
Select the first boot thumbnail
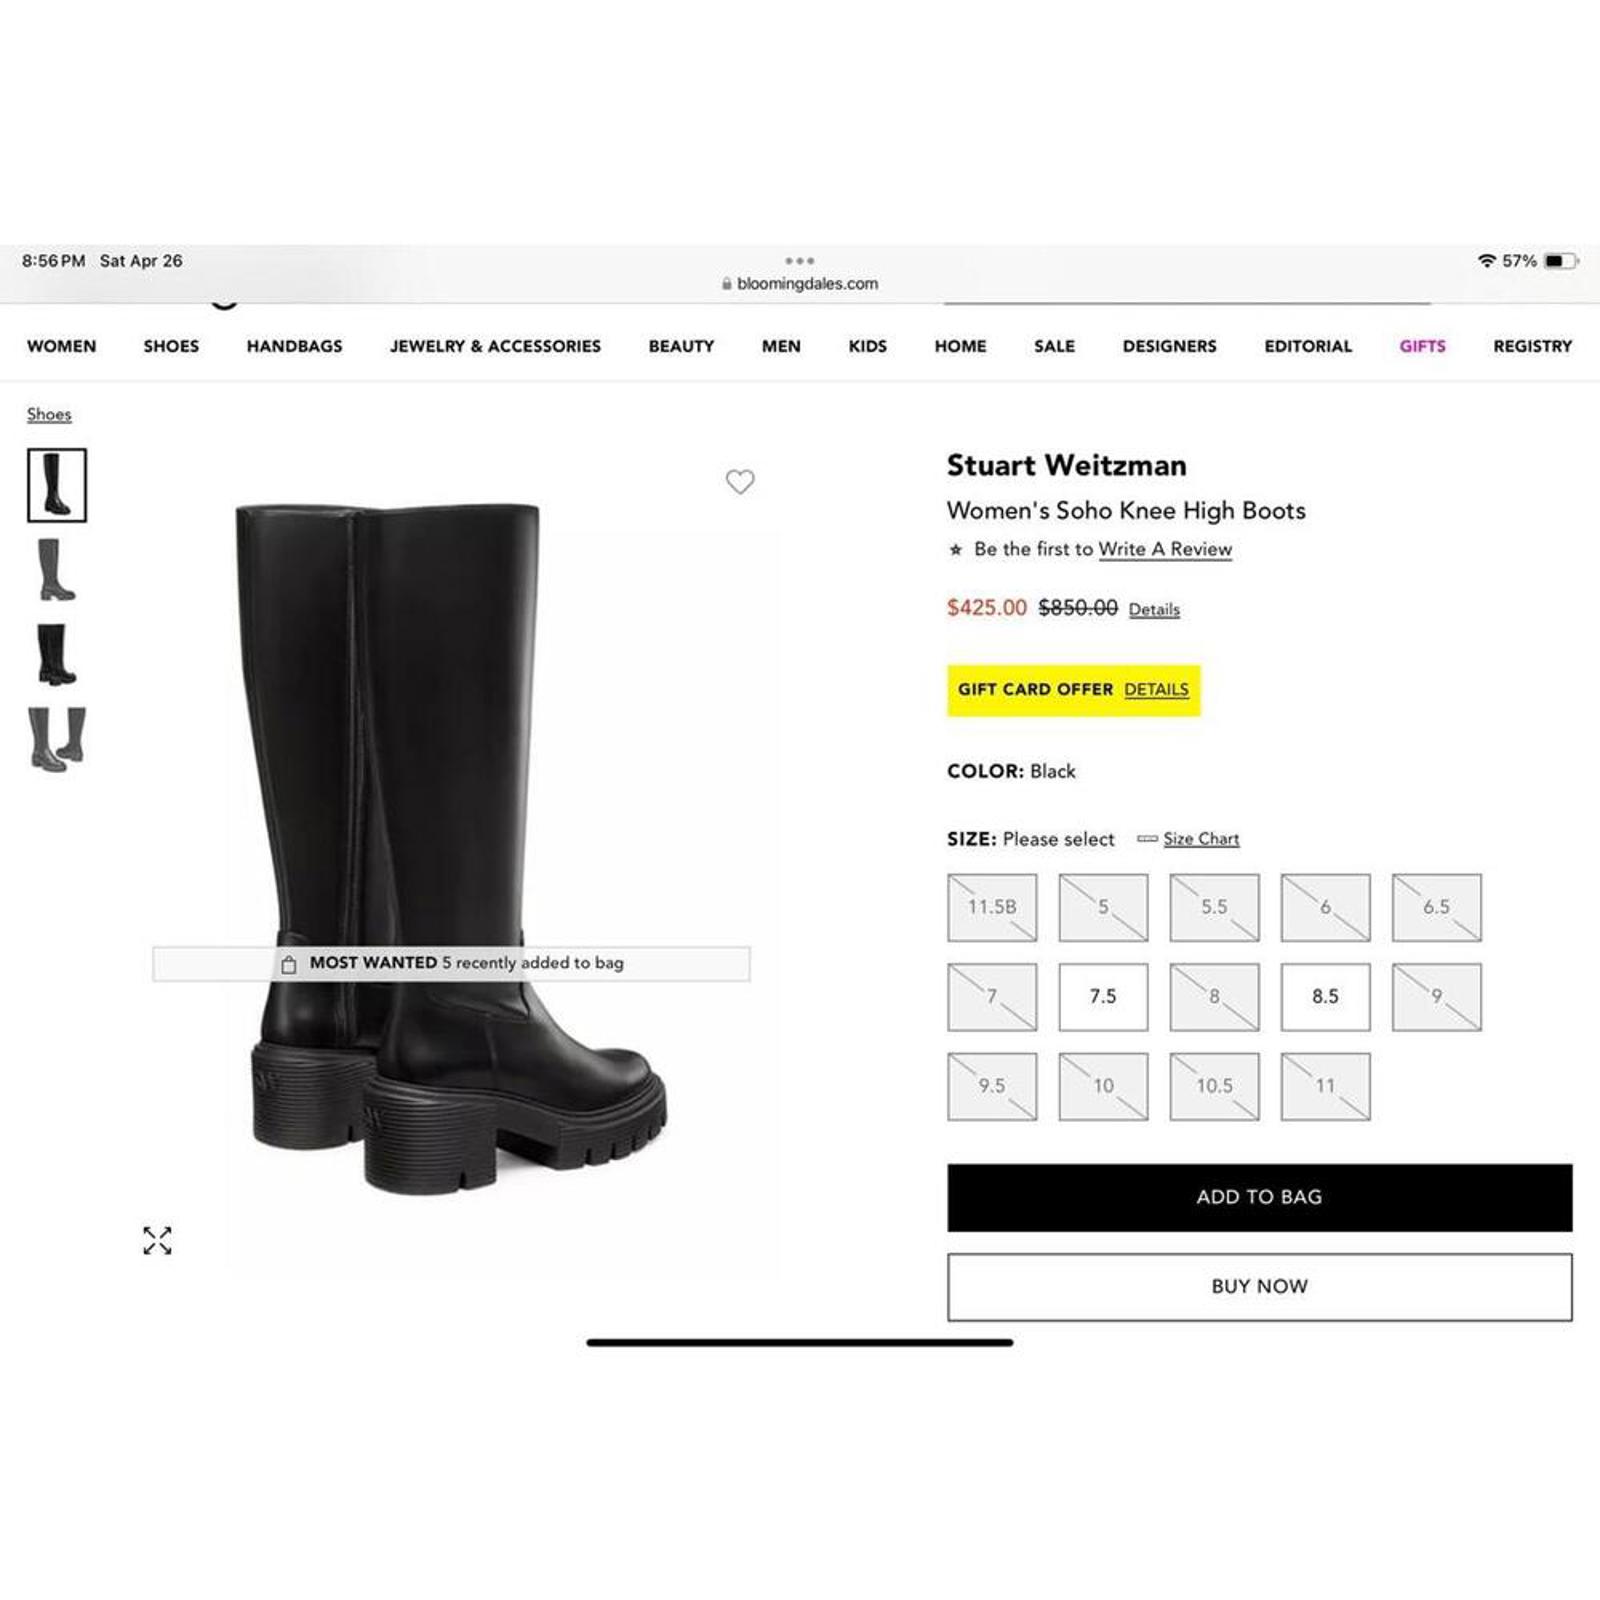click(57, 485)
